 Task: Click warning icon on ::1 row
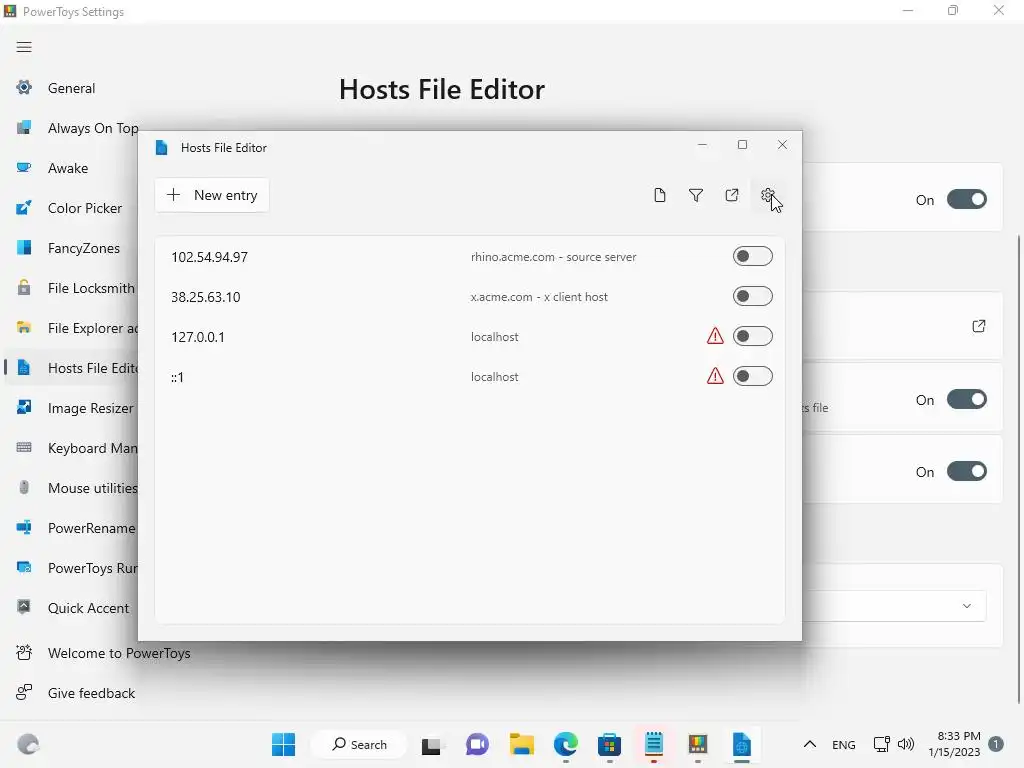(x=715, y=376)
